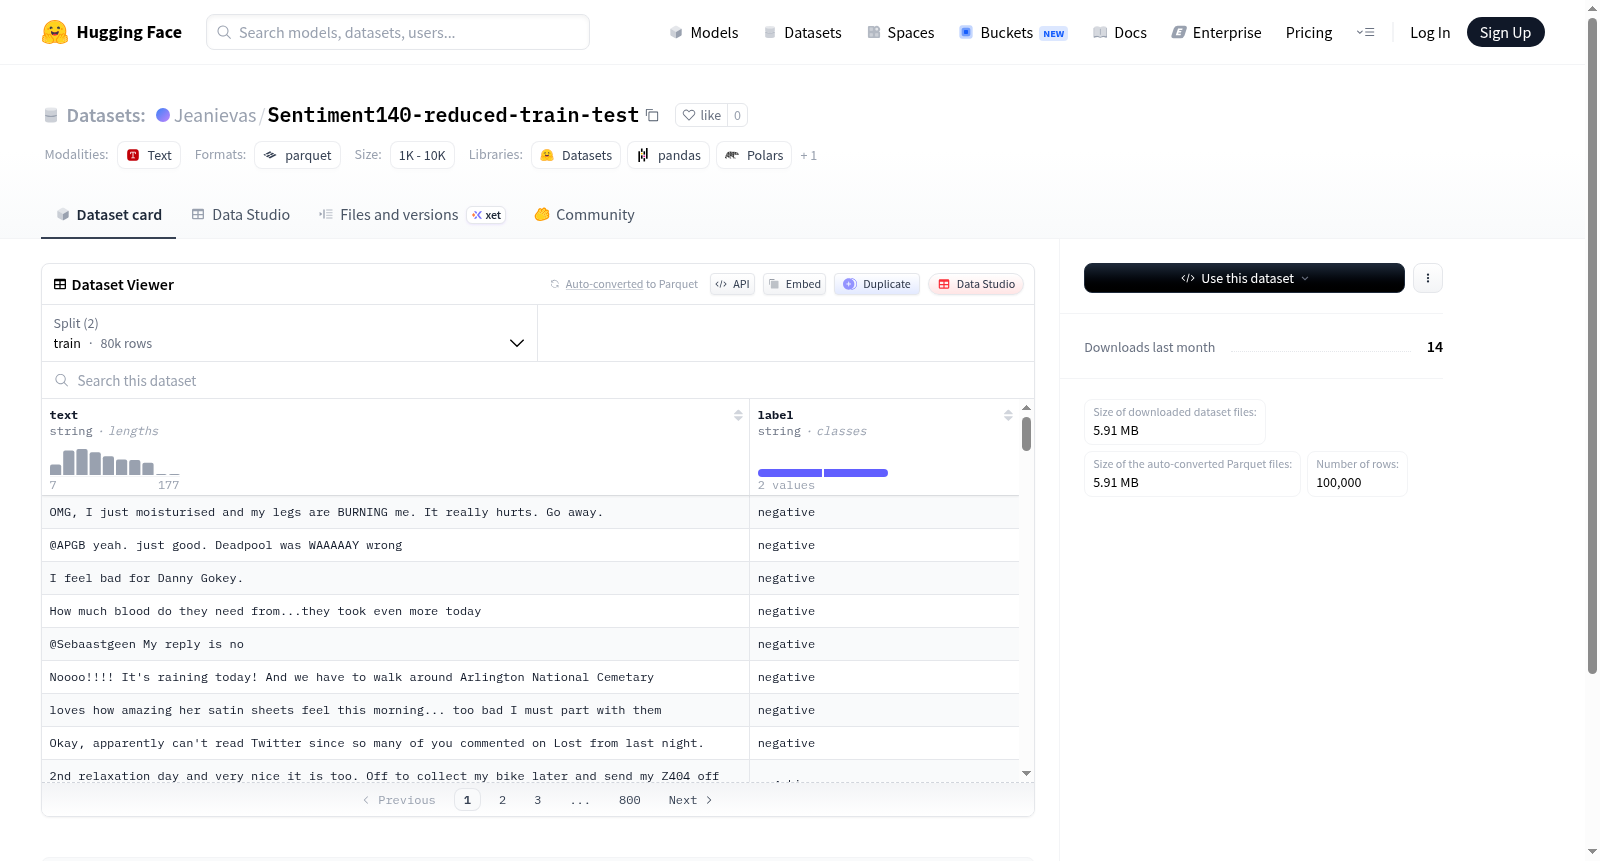Image resolution: width=1600 pixels, height=861 pixels.
Task: Focus the Search models, datasets, users field
Action: tap(398, 32)
